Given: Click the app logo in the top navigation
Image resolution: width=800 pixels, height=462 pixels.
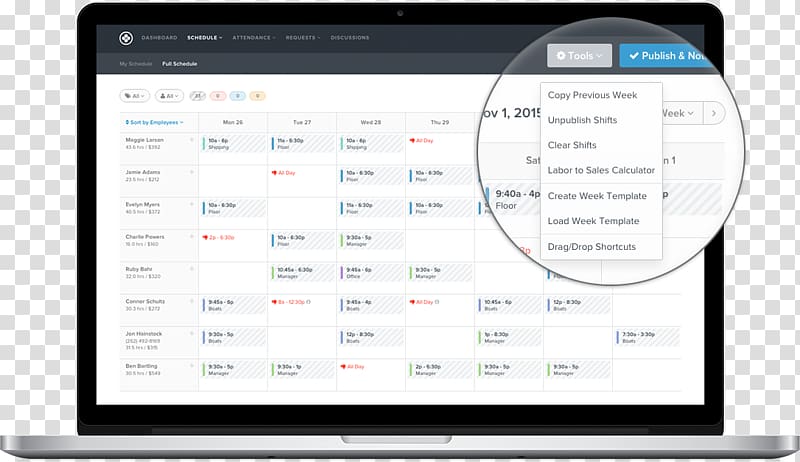Looking at the screenshot, I should (x=126, y=38).
